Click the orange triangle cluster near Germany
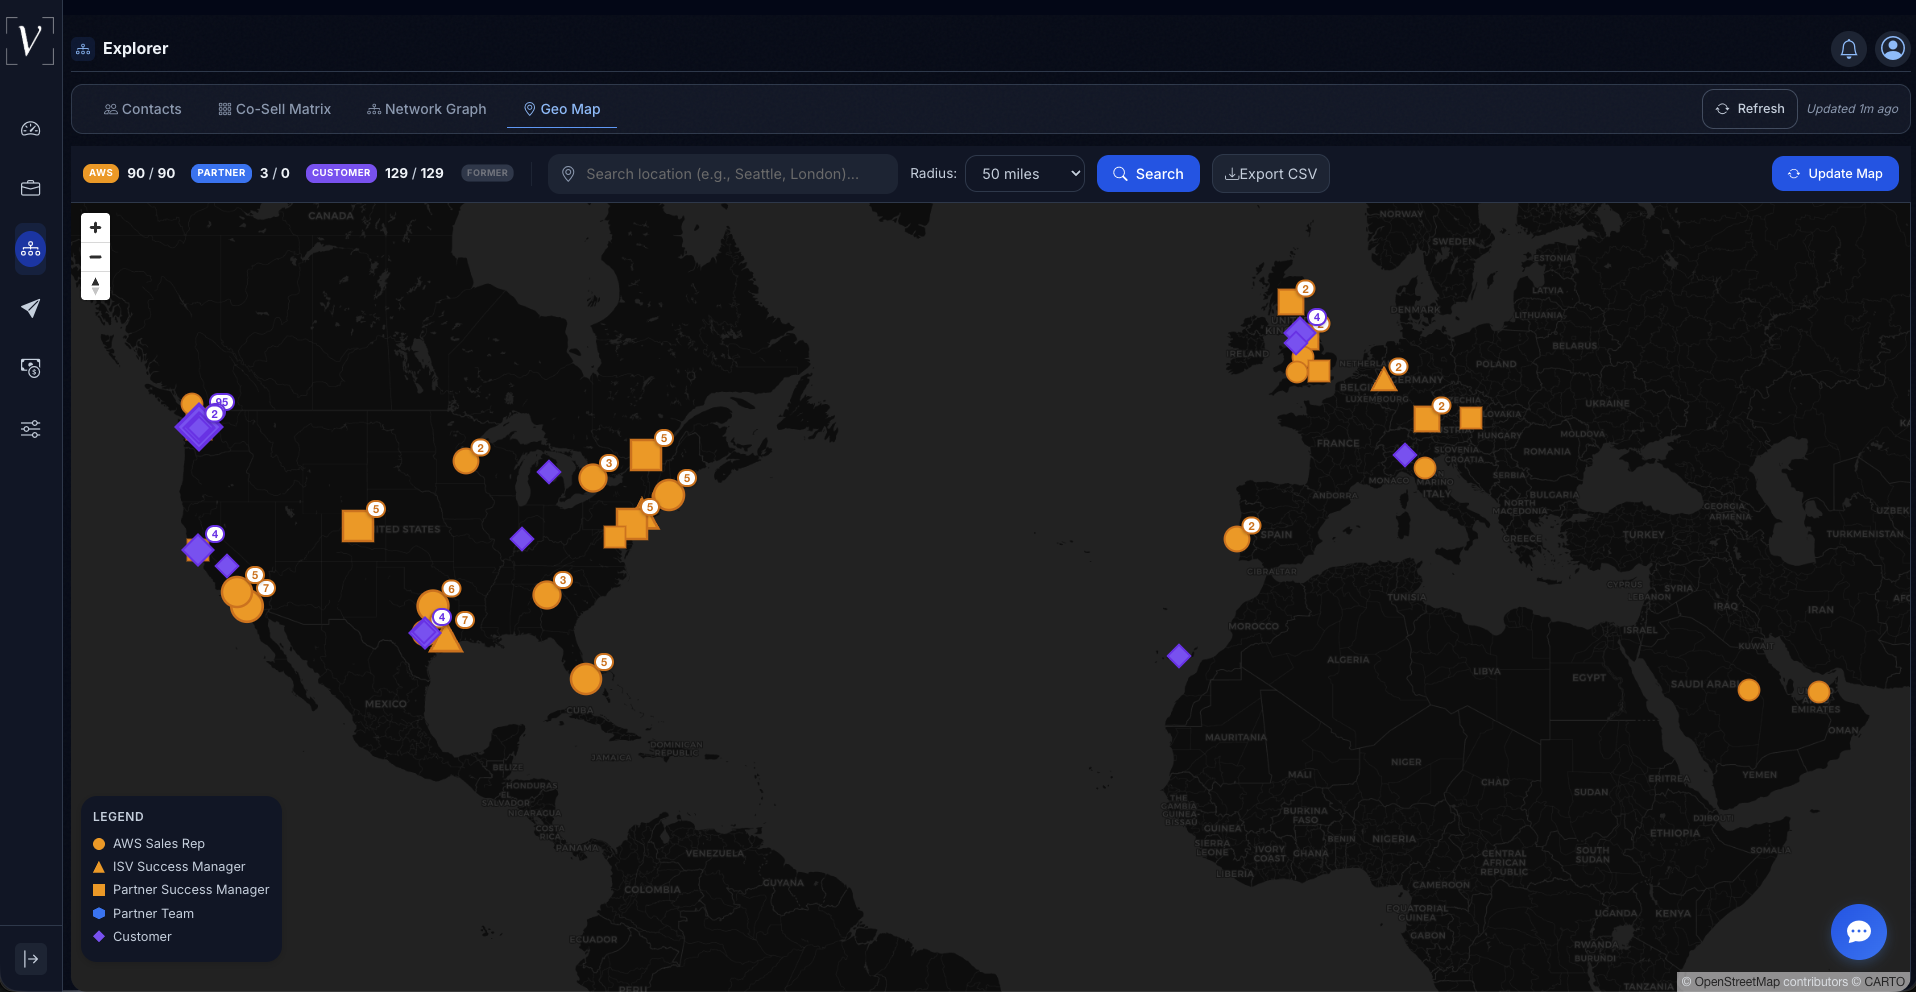Viewport: 1916px width, 992px height. (1384, 380)
